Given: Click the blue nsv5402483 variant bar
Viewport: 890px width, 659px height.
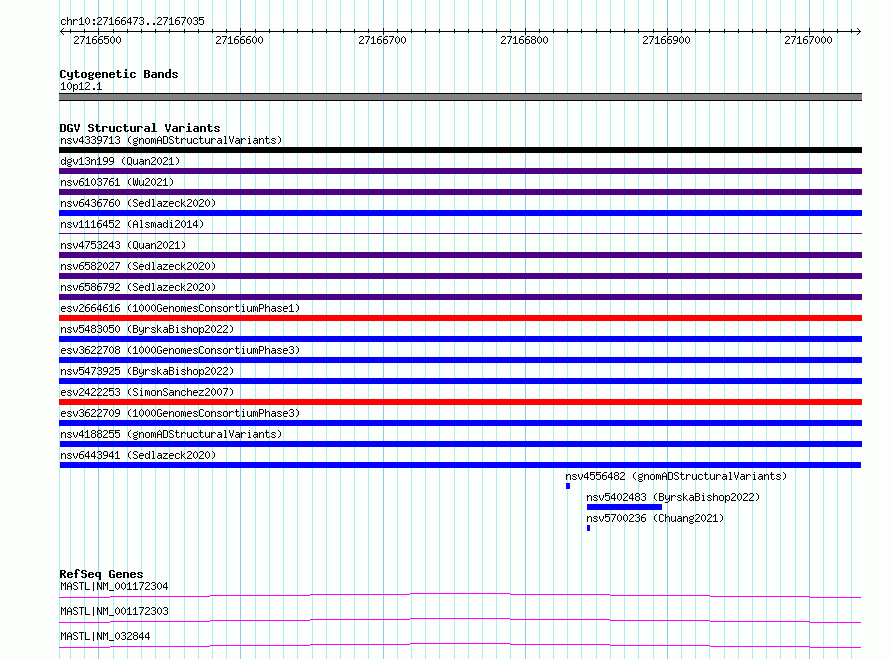Looking at the screenshot, I should 624,507.
